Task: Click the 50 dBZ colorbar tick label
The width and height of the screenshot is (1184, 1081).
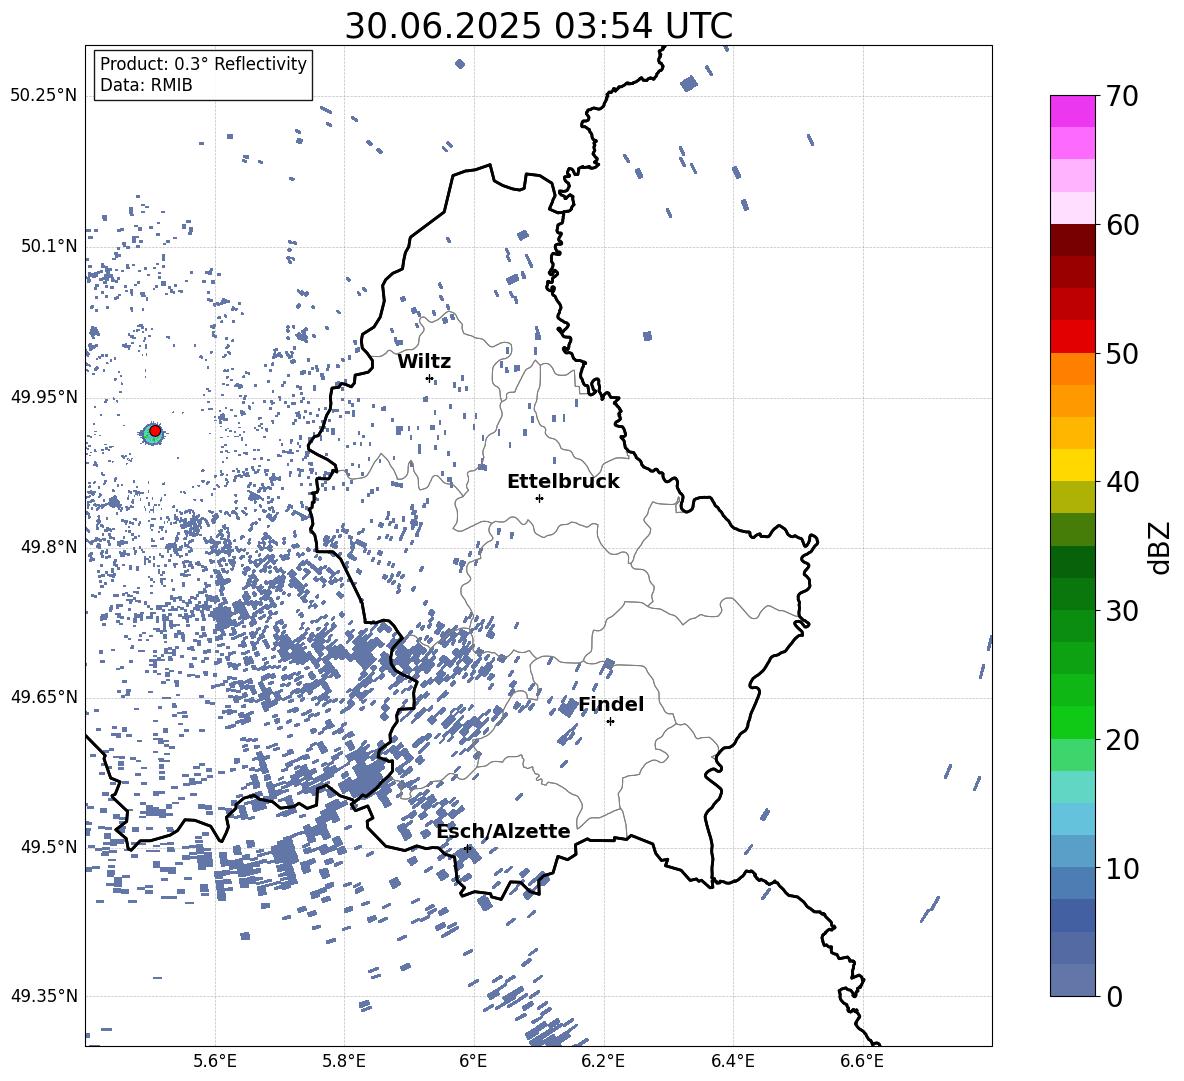Action: tap(1122, 353)
